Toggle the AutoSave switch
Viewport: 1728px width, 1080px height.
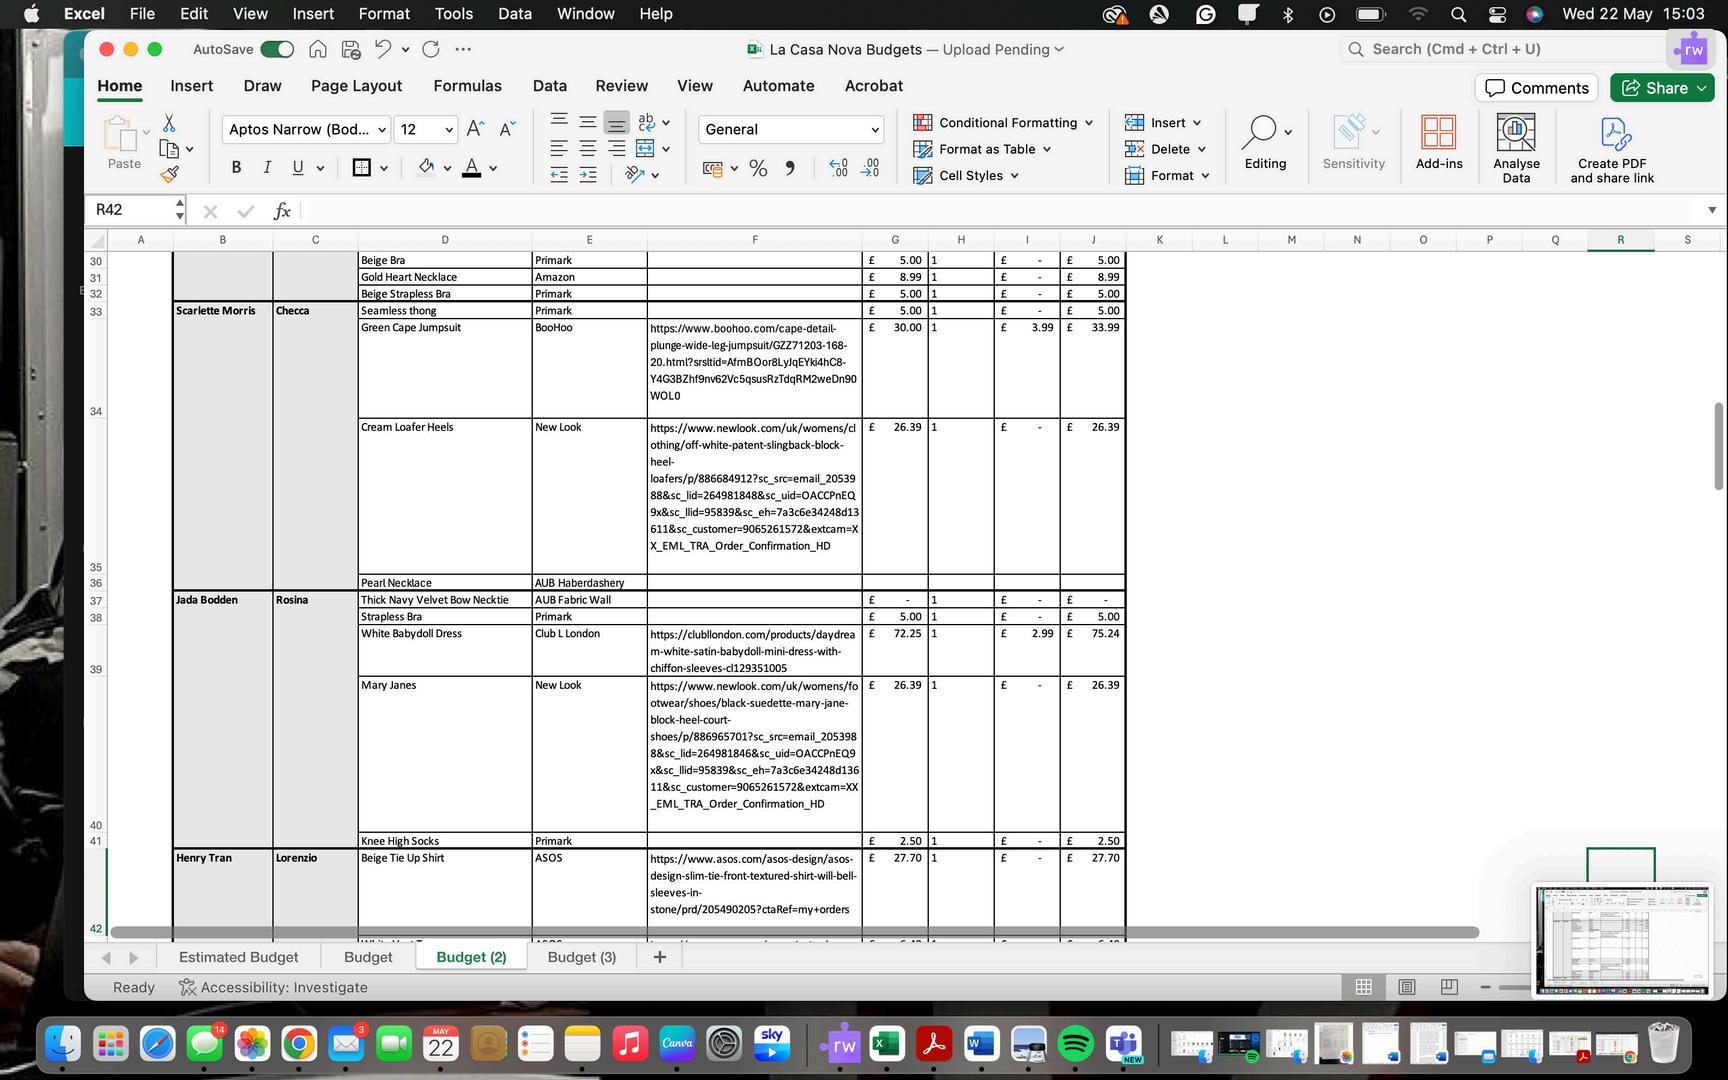(277, 49)
